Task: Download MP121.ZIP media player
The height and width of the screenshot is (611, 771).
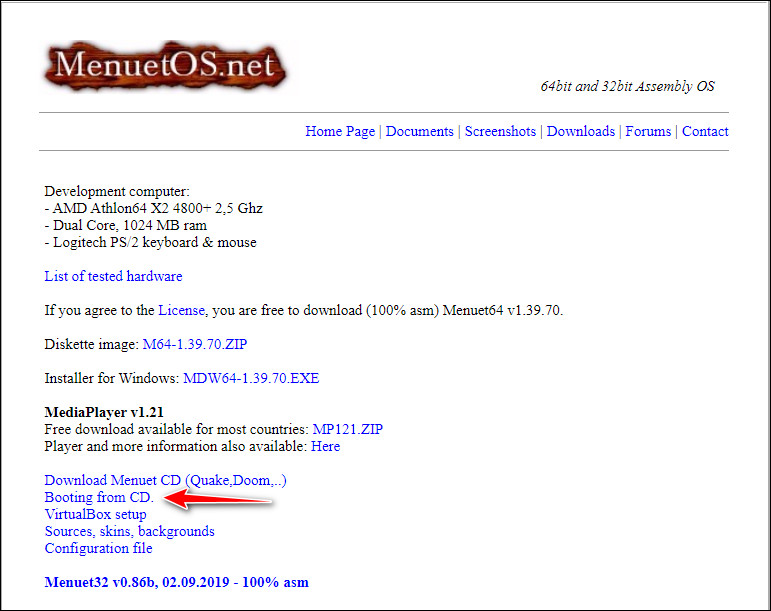Action: [x=348, y=429]
